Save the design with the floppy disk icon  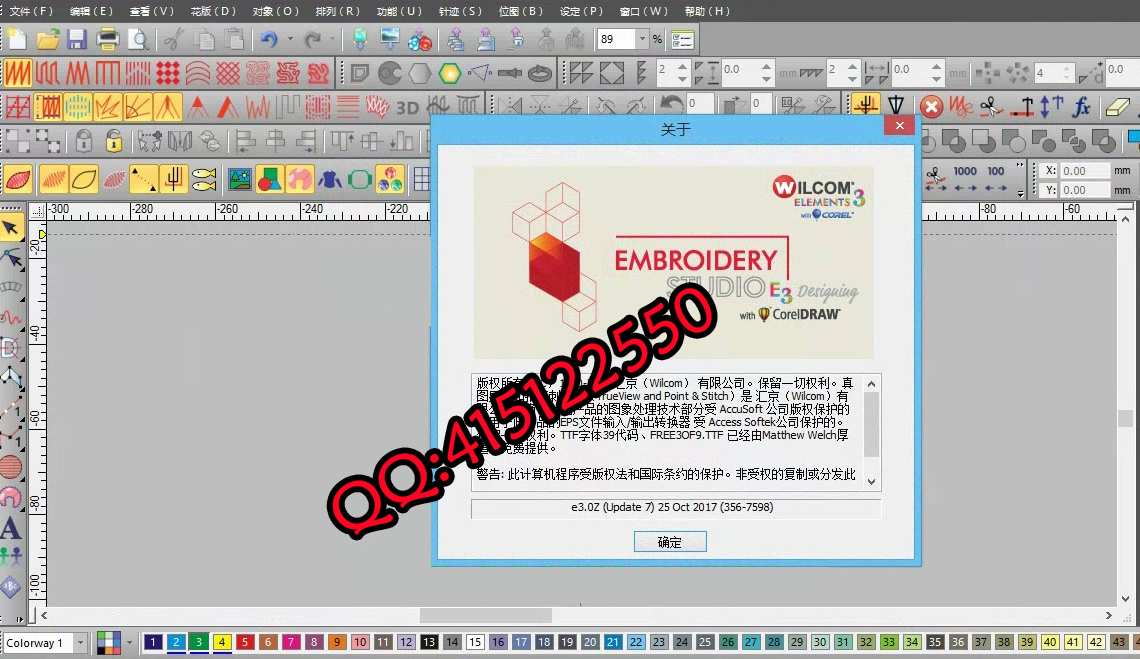77,39
